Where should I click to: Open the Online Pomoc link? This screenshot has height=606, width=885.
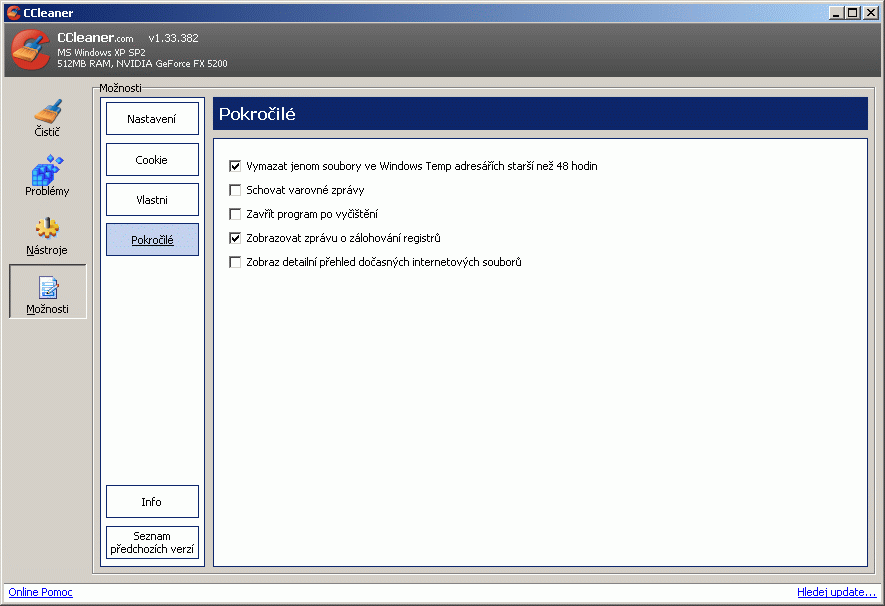click(x=41, y=592)
